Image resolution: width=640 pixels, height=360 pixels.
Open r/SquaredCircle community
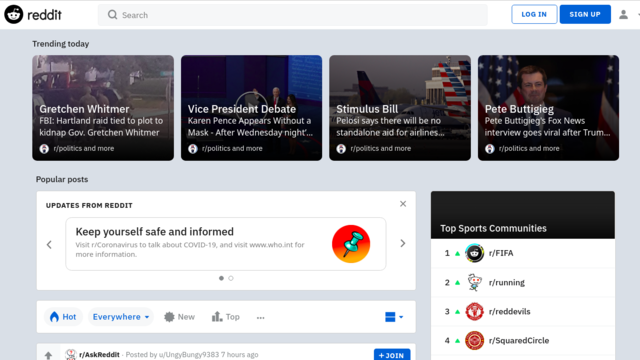coord(519,340)
